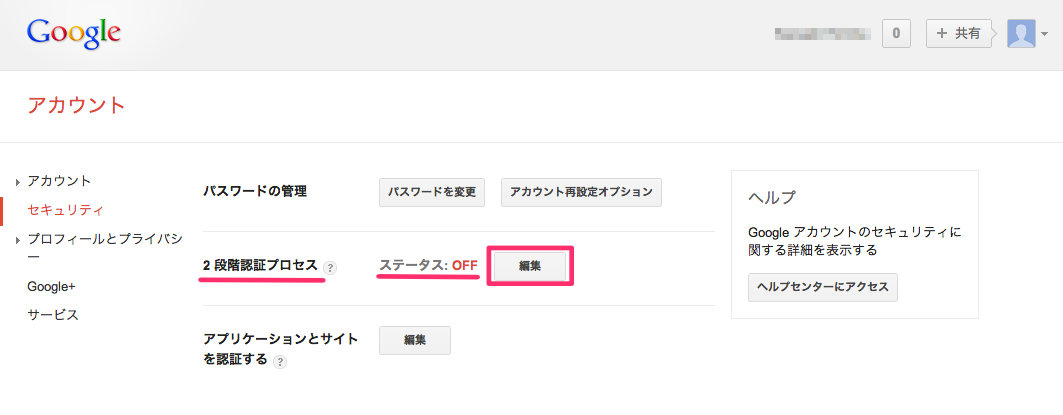Select セキュリティ in the sidebar
This screenshot has height=415, width=1063.
(x=66, y=210)
